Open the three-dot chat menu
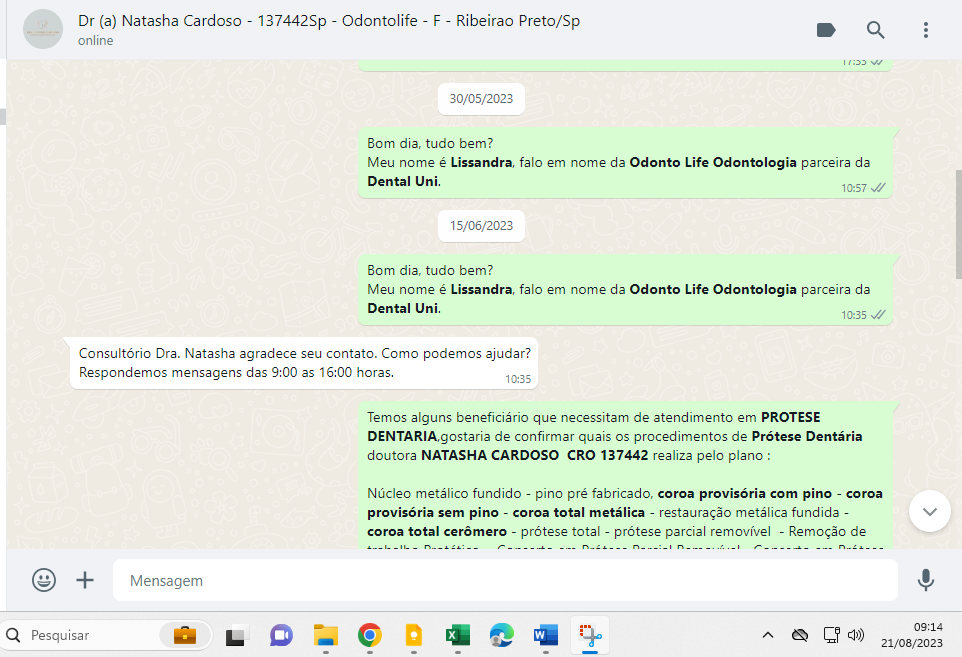The image size is (962, 657). click(x=926, y=29)
